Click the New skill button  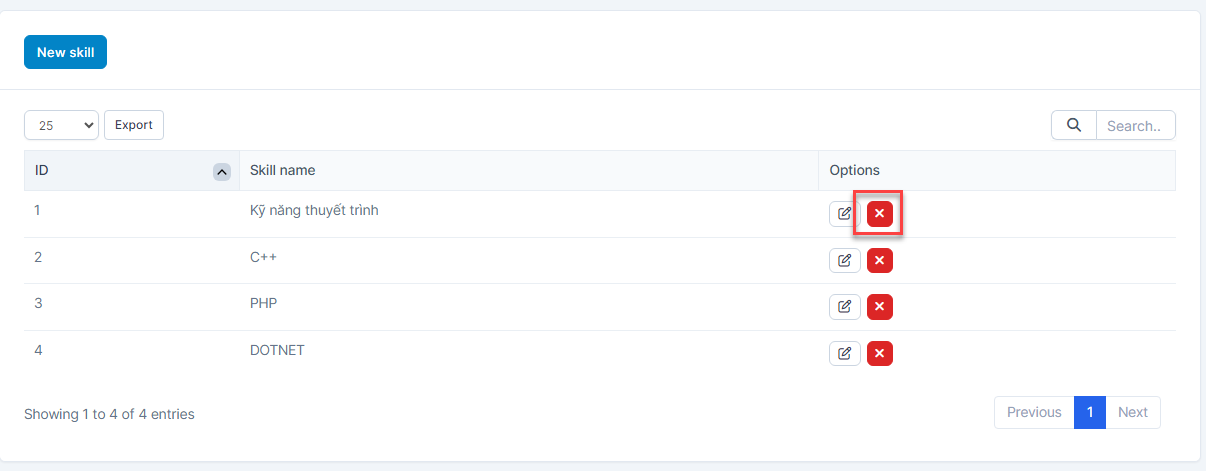click(65, 53)
